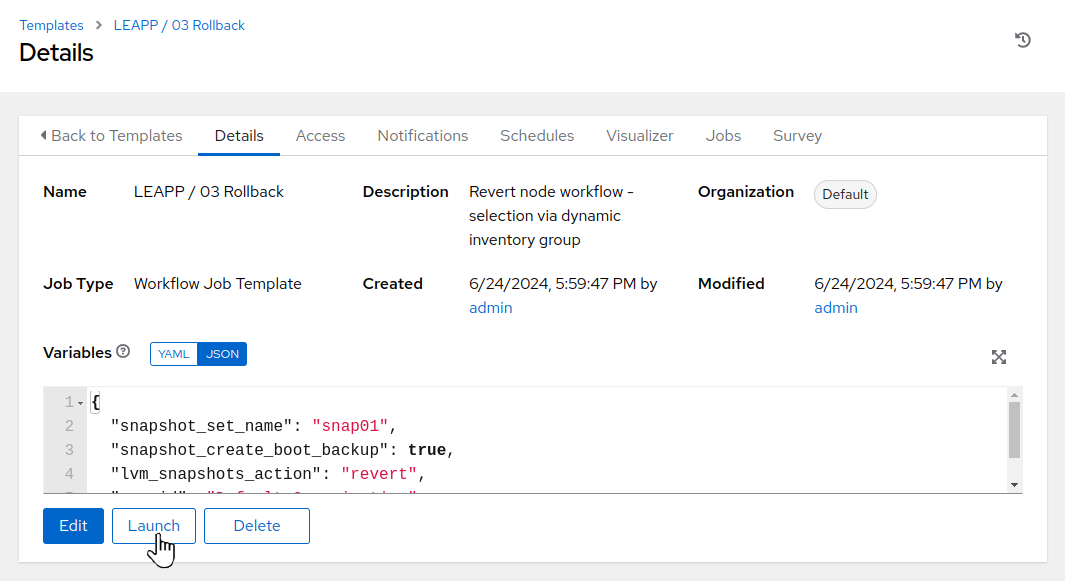Open the Survey tab
Image resolution: width=1065 pixels, height=581 pixels.
[x=797, y=136]
